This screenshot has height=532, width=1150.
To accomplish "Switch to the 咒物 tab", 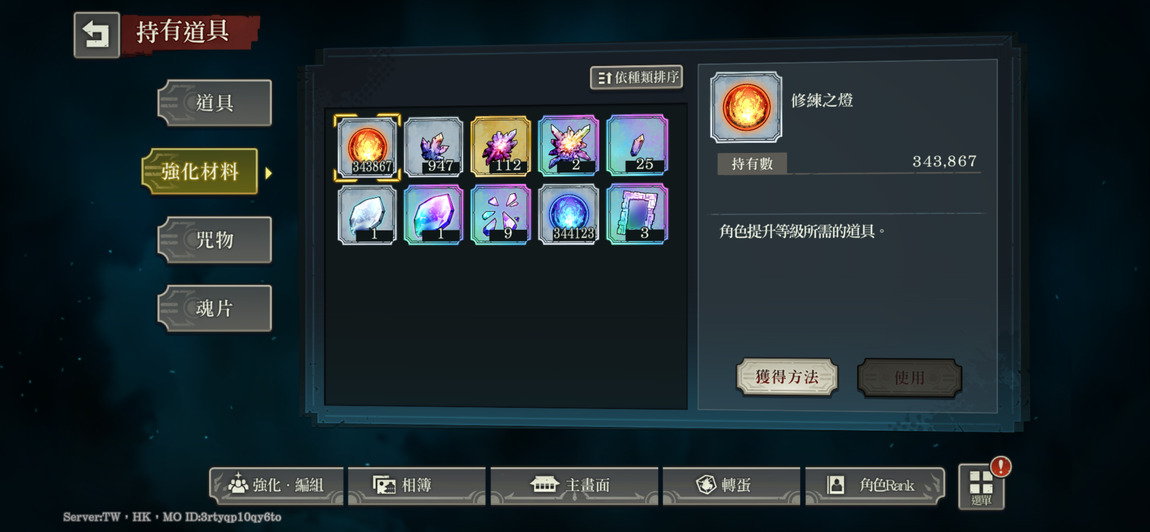I will tap(214, 240).
